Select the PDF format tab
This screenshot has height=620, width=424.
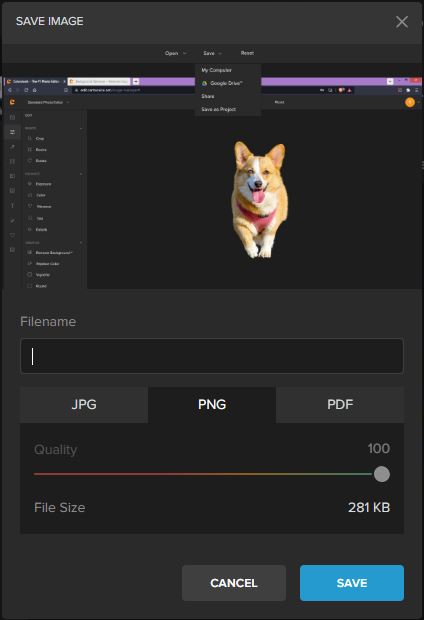coord(340,405)
